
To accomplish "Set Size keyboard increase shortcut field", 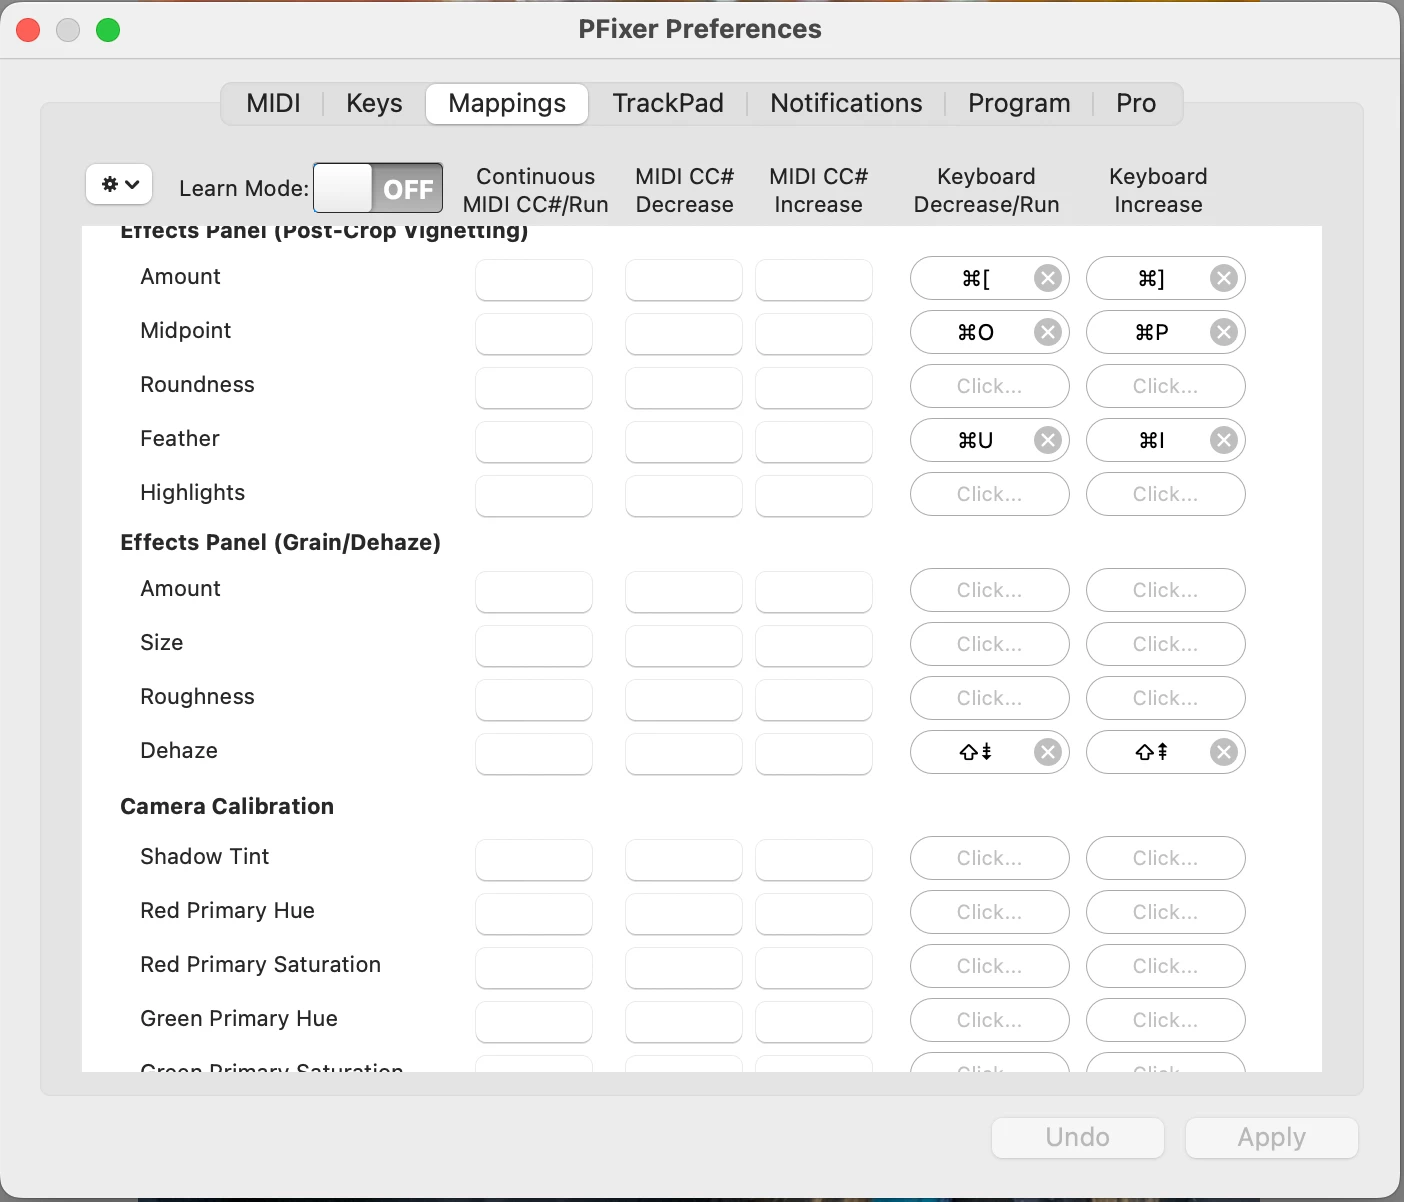I will (1166, 645).
